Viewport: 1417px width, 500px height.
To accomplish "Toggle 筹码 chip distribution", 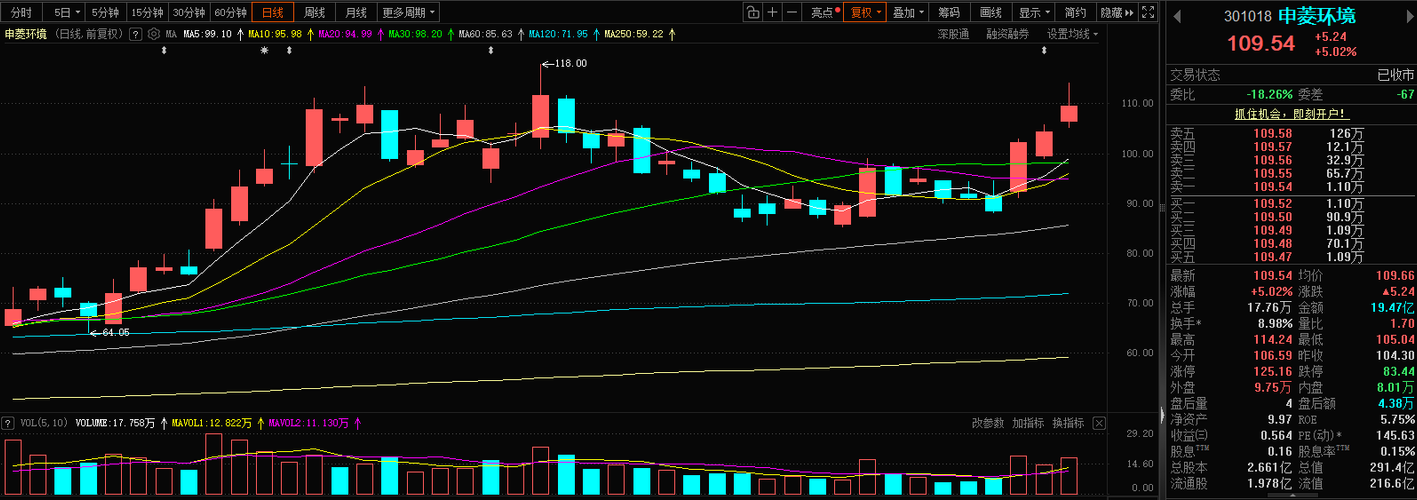I will 949,13.
